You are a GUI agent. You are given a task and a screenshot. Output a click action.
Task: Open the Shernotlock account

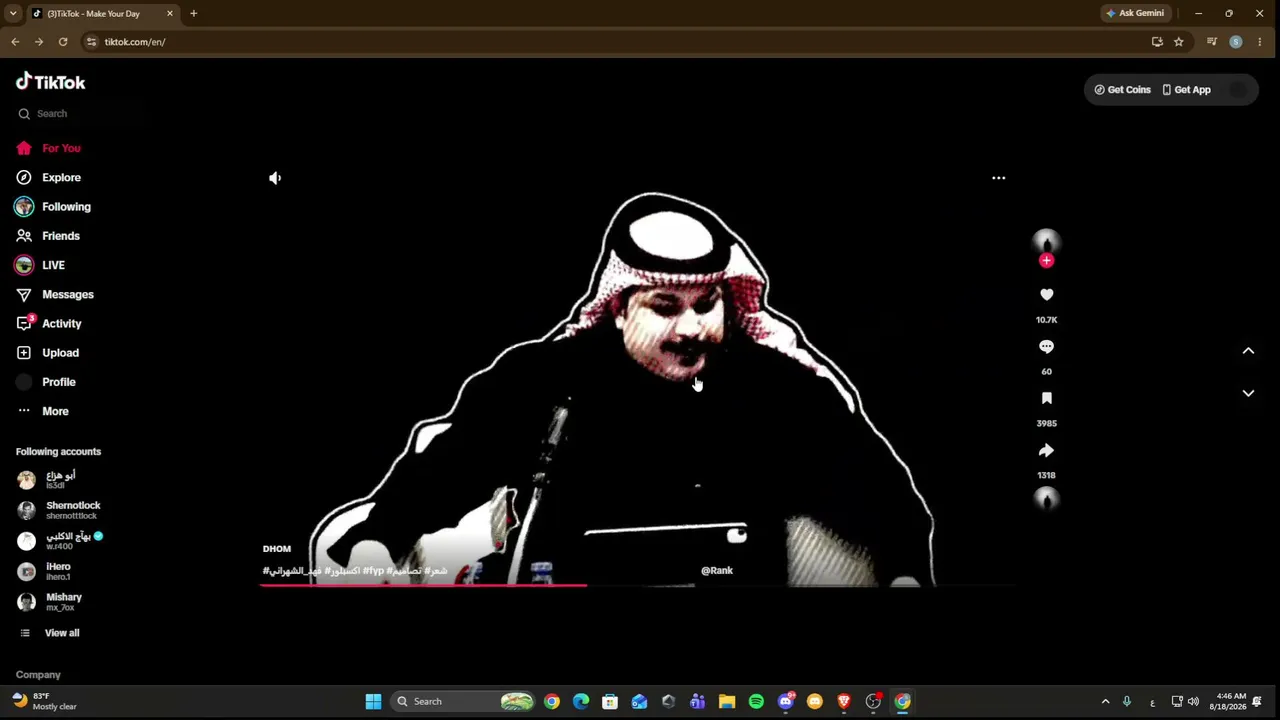coord(59,510)
